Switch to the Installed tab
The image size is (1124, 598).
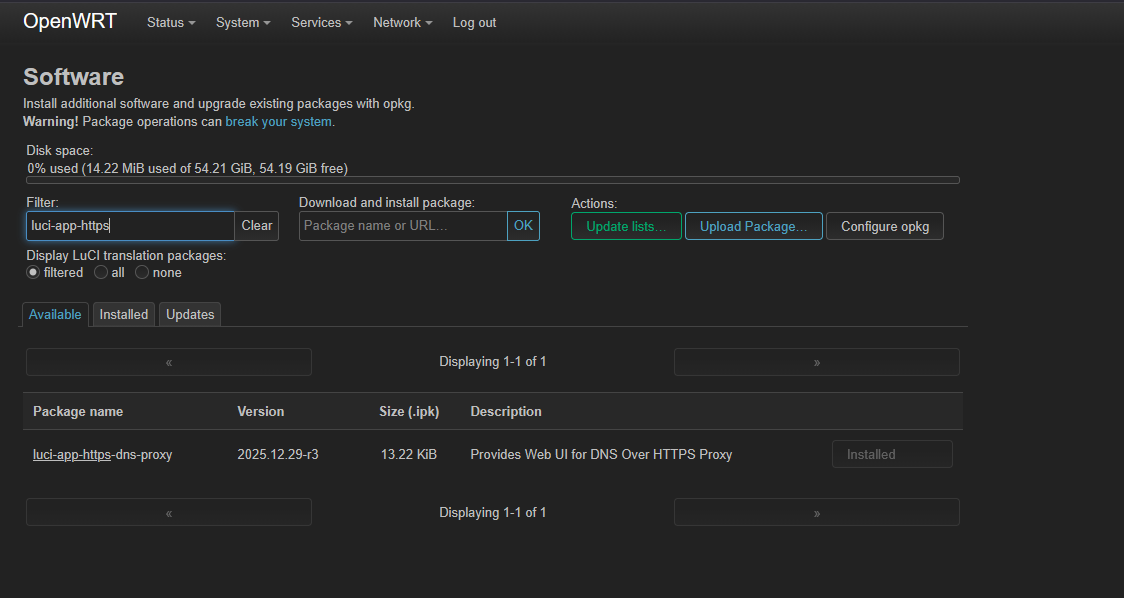[123, 314]
